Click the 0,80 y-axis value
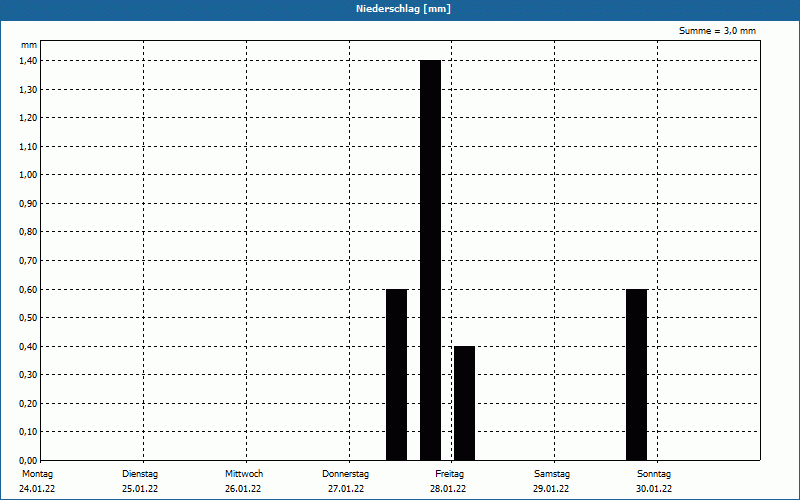Image resolution: width=800 pixels, height=500 pixels. pos(28,232)
